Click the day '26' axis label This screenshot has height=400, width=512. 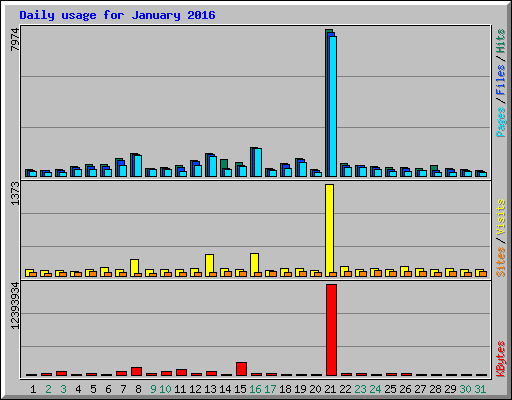(405, 389)
